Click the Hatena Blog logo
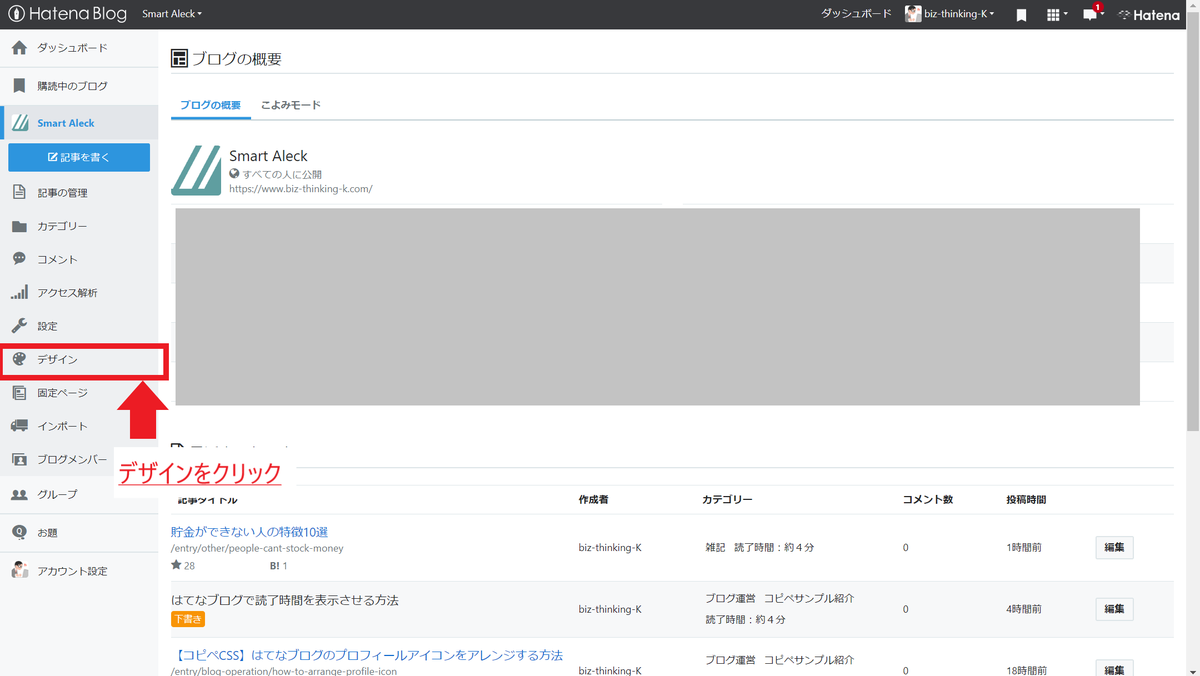 [x=66, y=14]
